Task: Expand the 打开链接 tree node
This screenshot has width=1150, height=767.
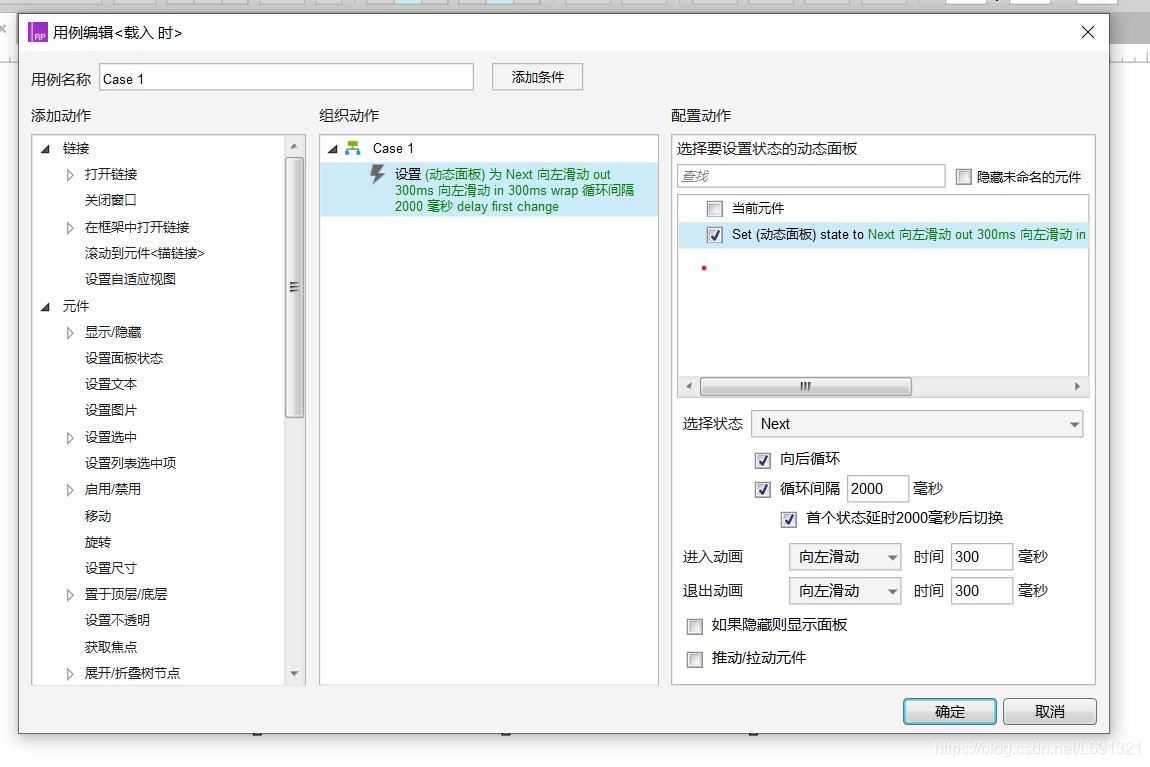Action: tap(70, 175)
